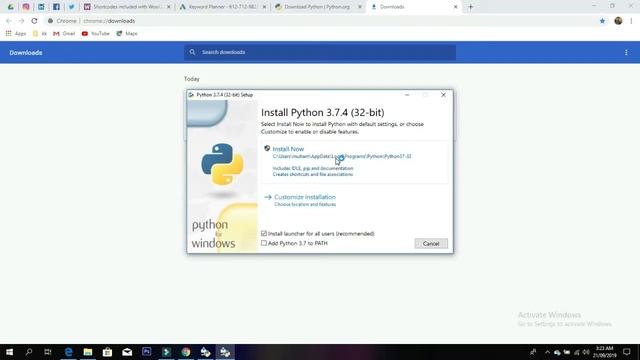Select the active Python installer taskbar icon

(x=225, y=352)
